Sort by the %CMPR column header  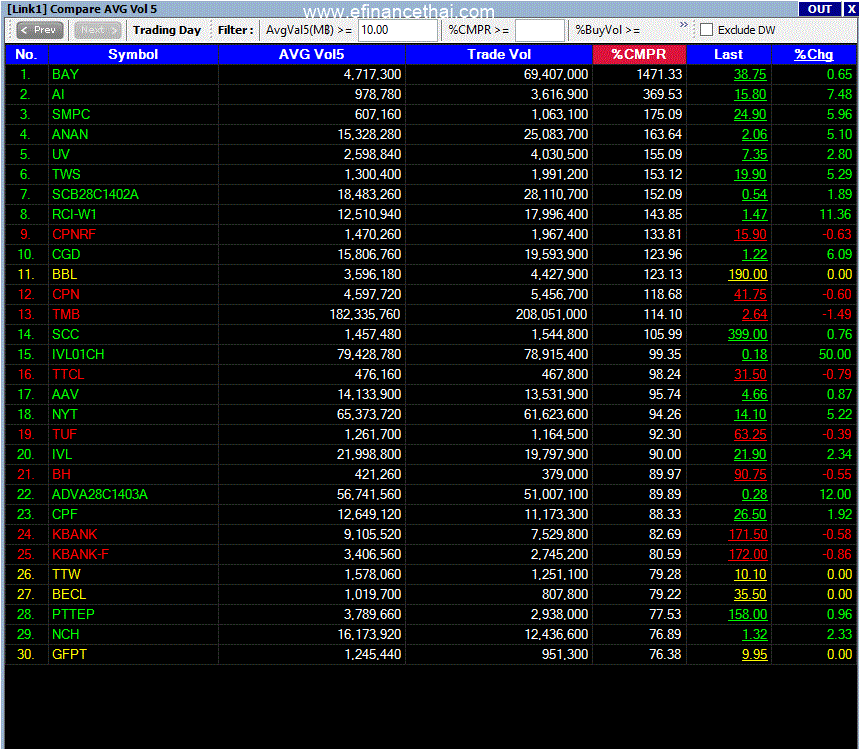pyautogui.click(x=639, y=54)
